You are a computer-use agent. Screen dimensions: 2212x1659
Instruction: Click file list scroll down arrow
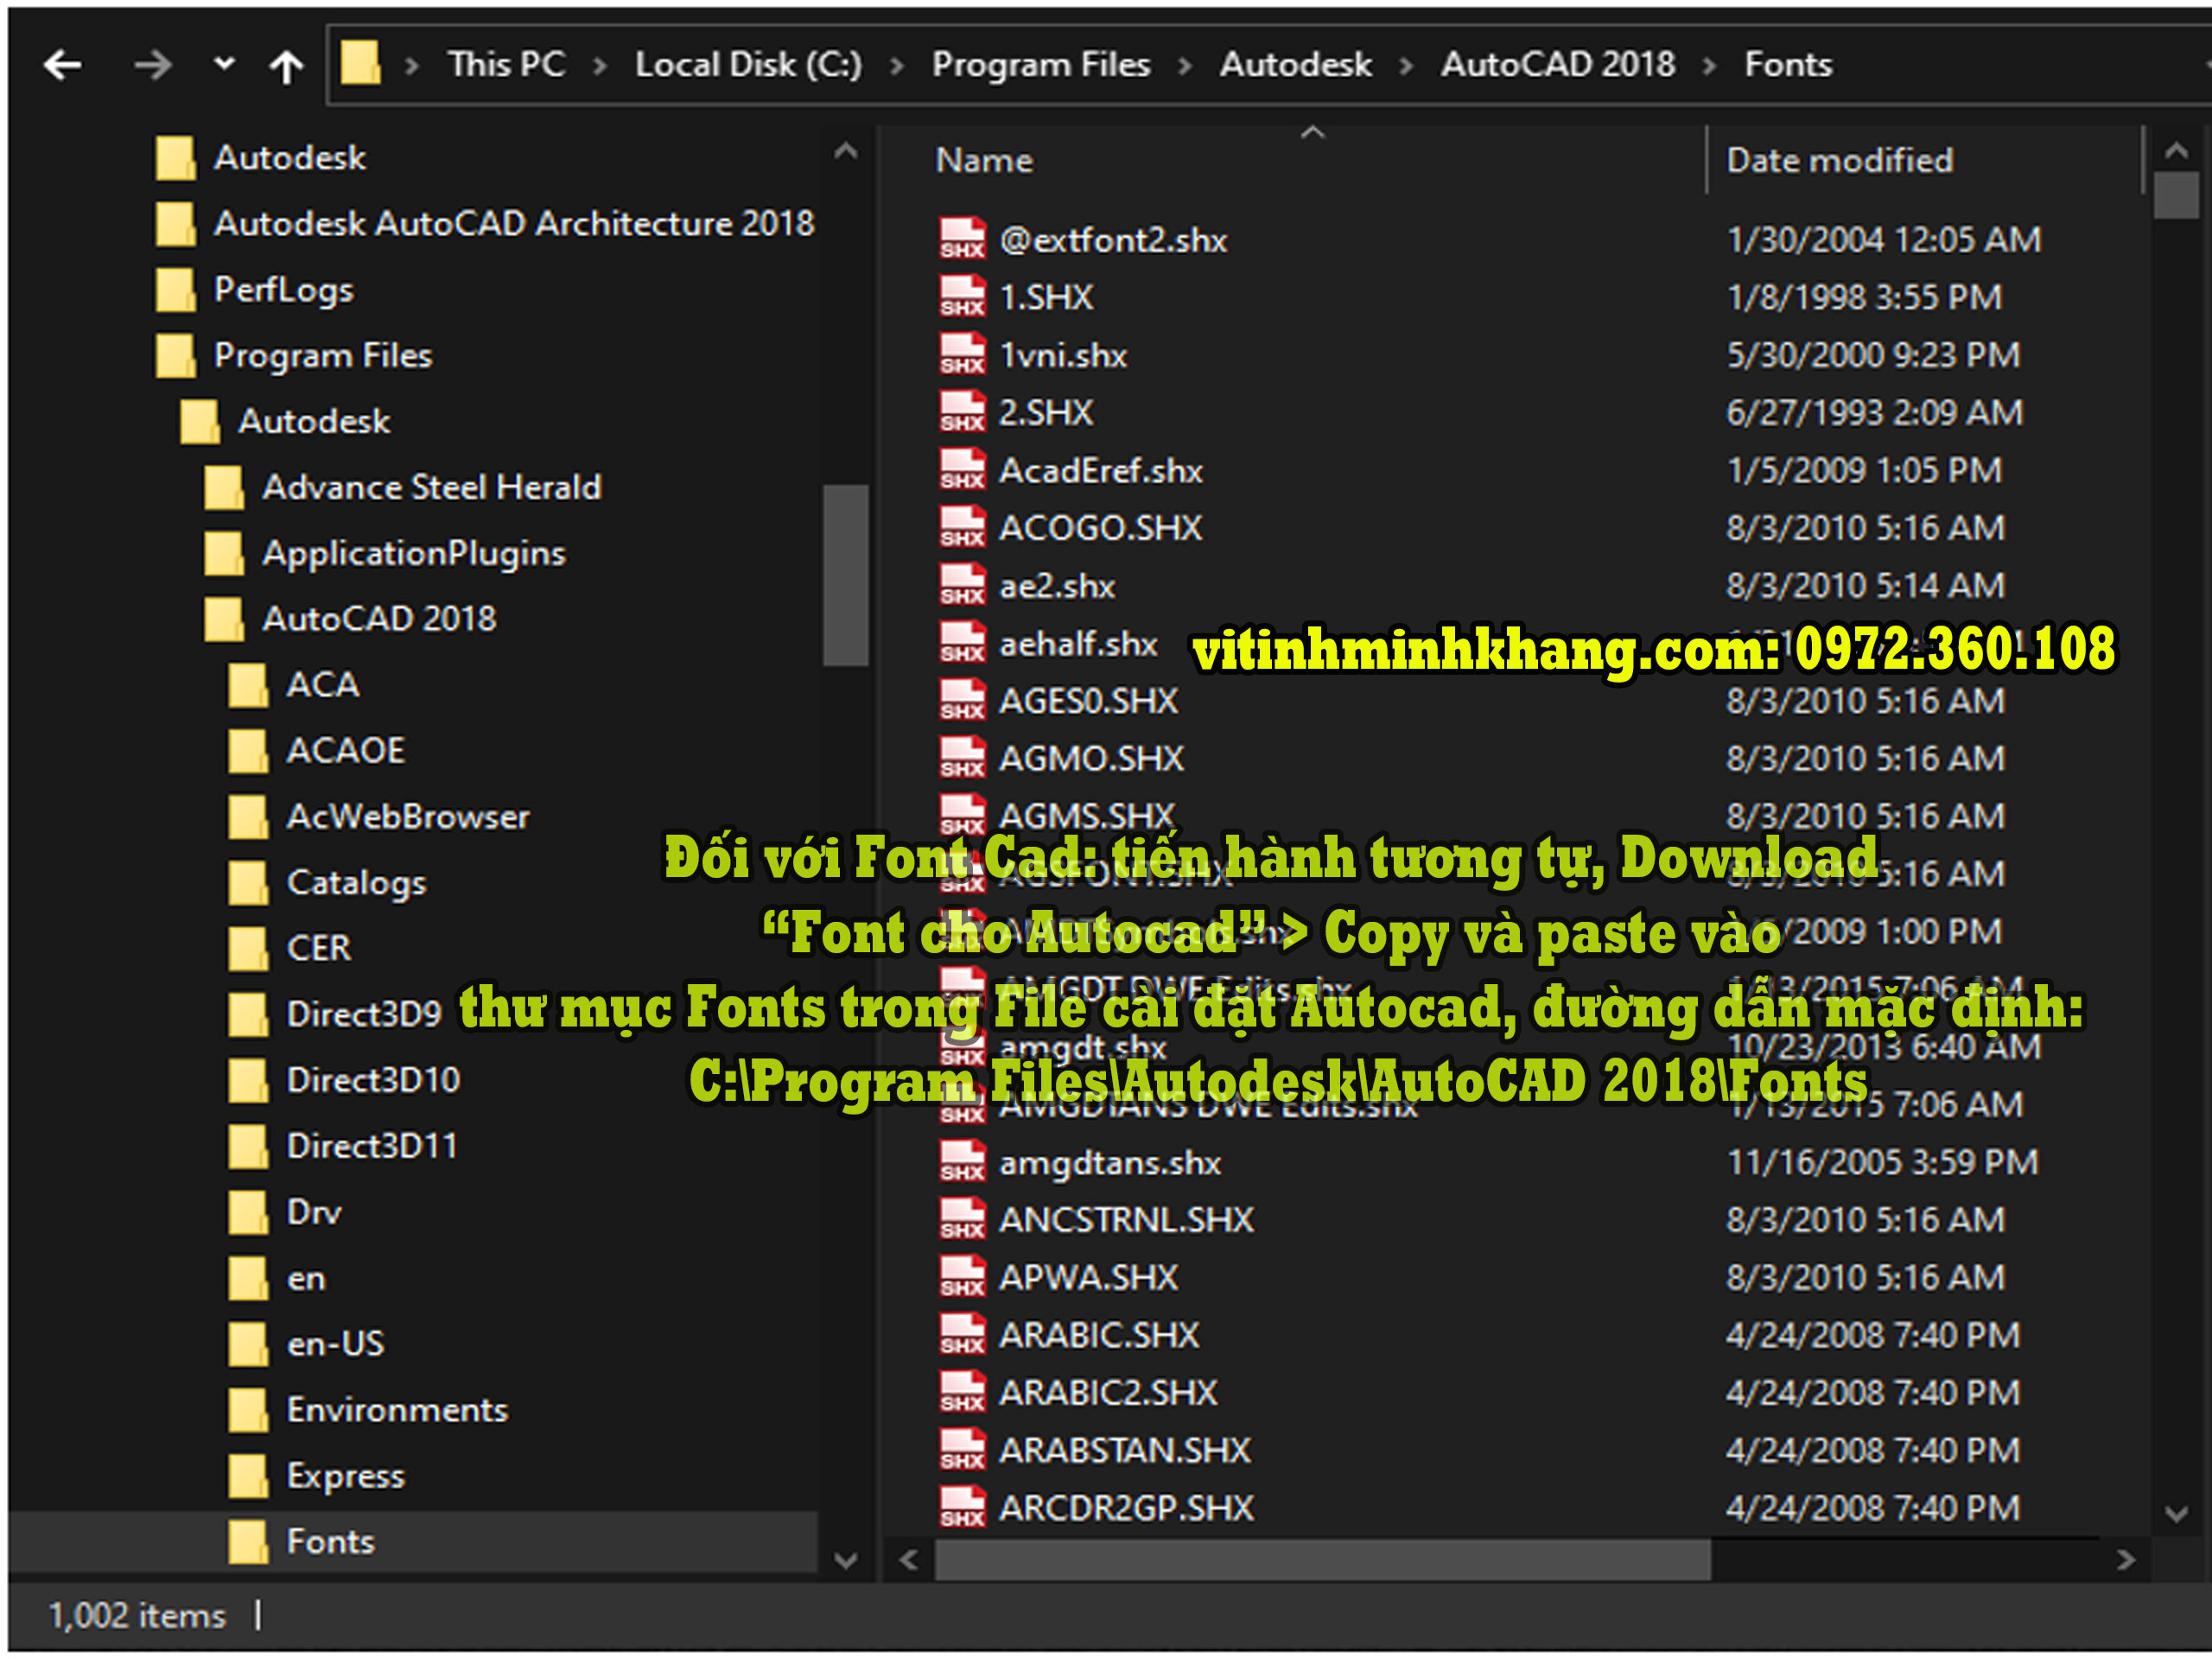pos(2176,1513)
